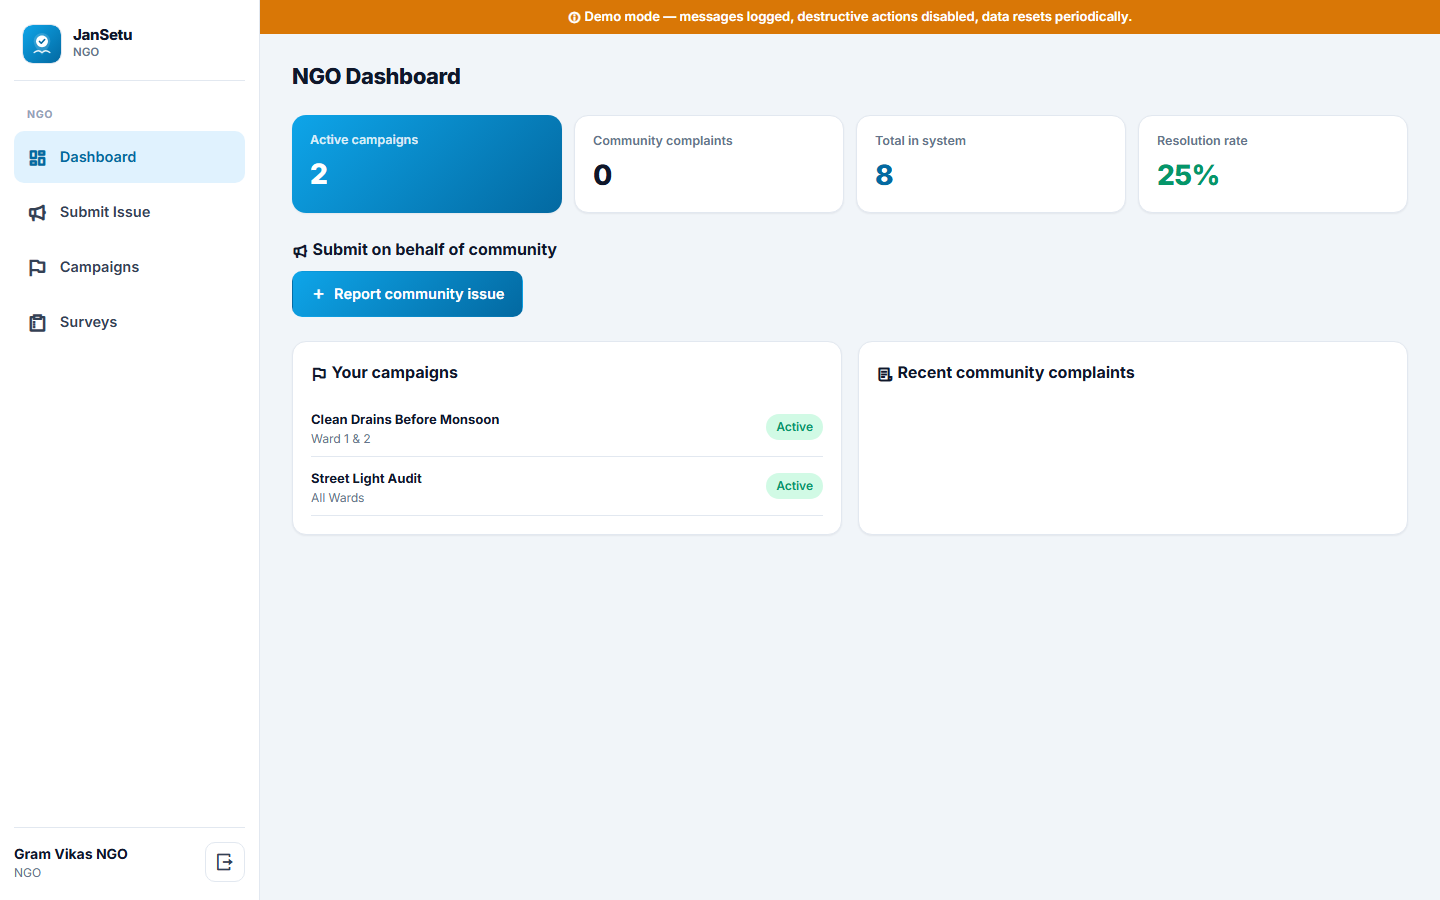This screenshot has width=1440, height=900.
Task: Click the JanSetu app title text
Action: point(103,35)
